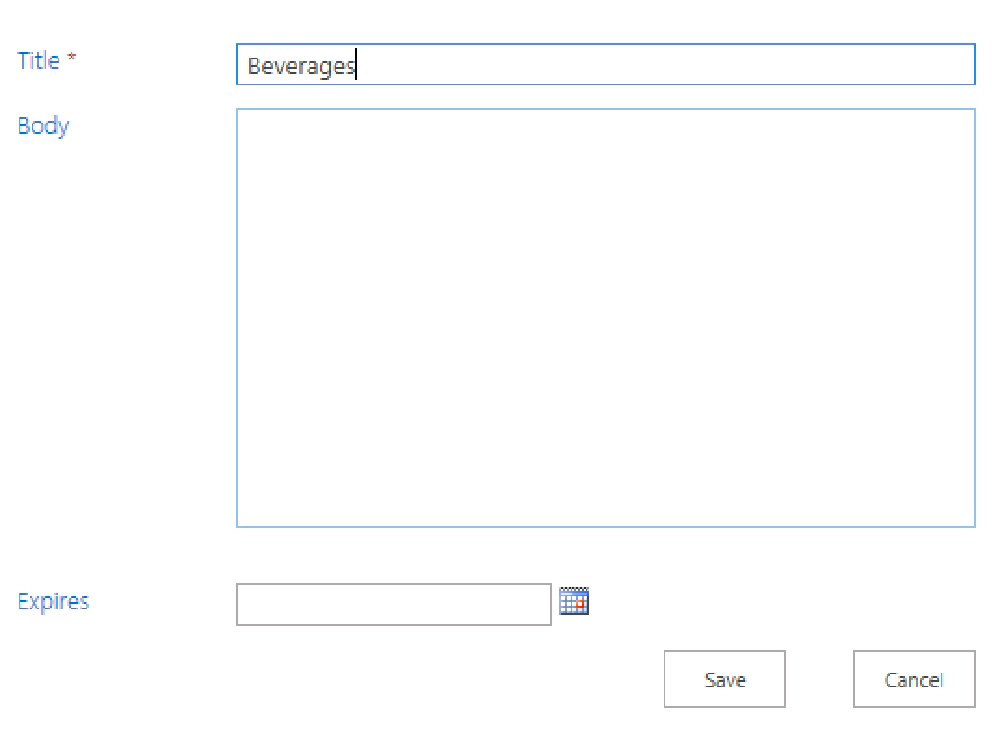The image size is (1000, 732).
Task: Cancel the form without saving
Action: pos(912,679)
